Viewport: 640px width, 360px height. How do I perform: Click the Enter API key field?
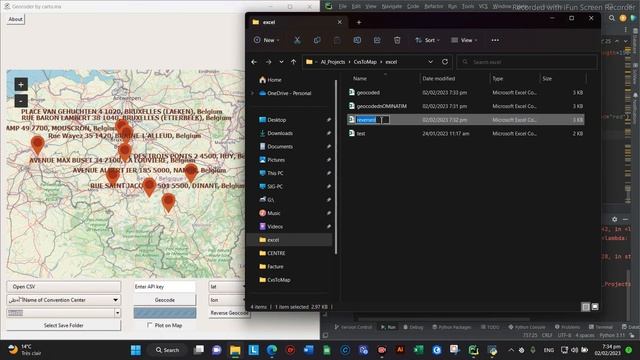coord(164,287)
